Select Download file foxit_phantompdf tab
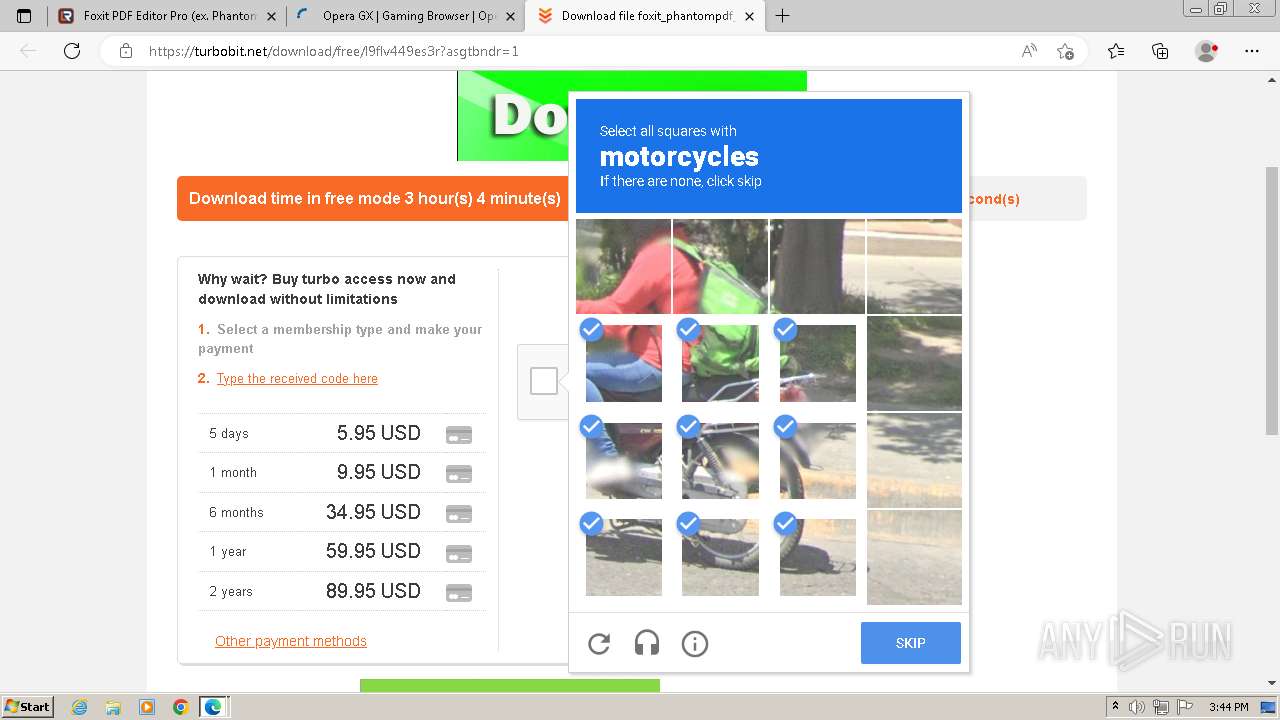The width and height of the screenshot is (1280, 720). tap(647, 16)
